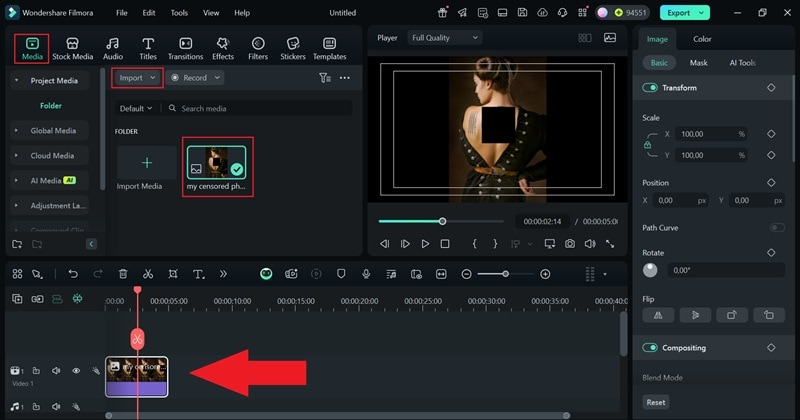Expand the Adjustment Layer item
Viewport: 800px width, 420px height.
(16, 205)
